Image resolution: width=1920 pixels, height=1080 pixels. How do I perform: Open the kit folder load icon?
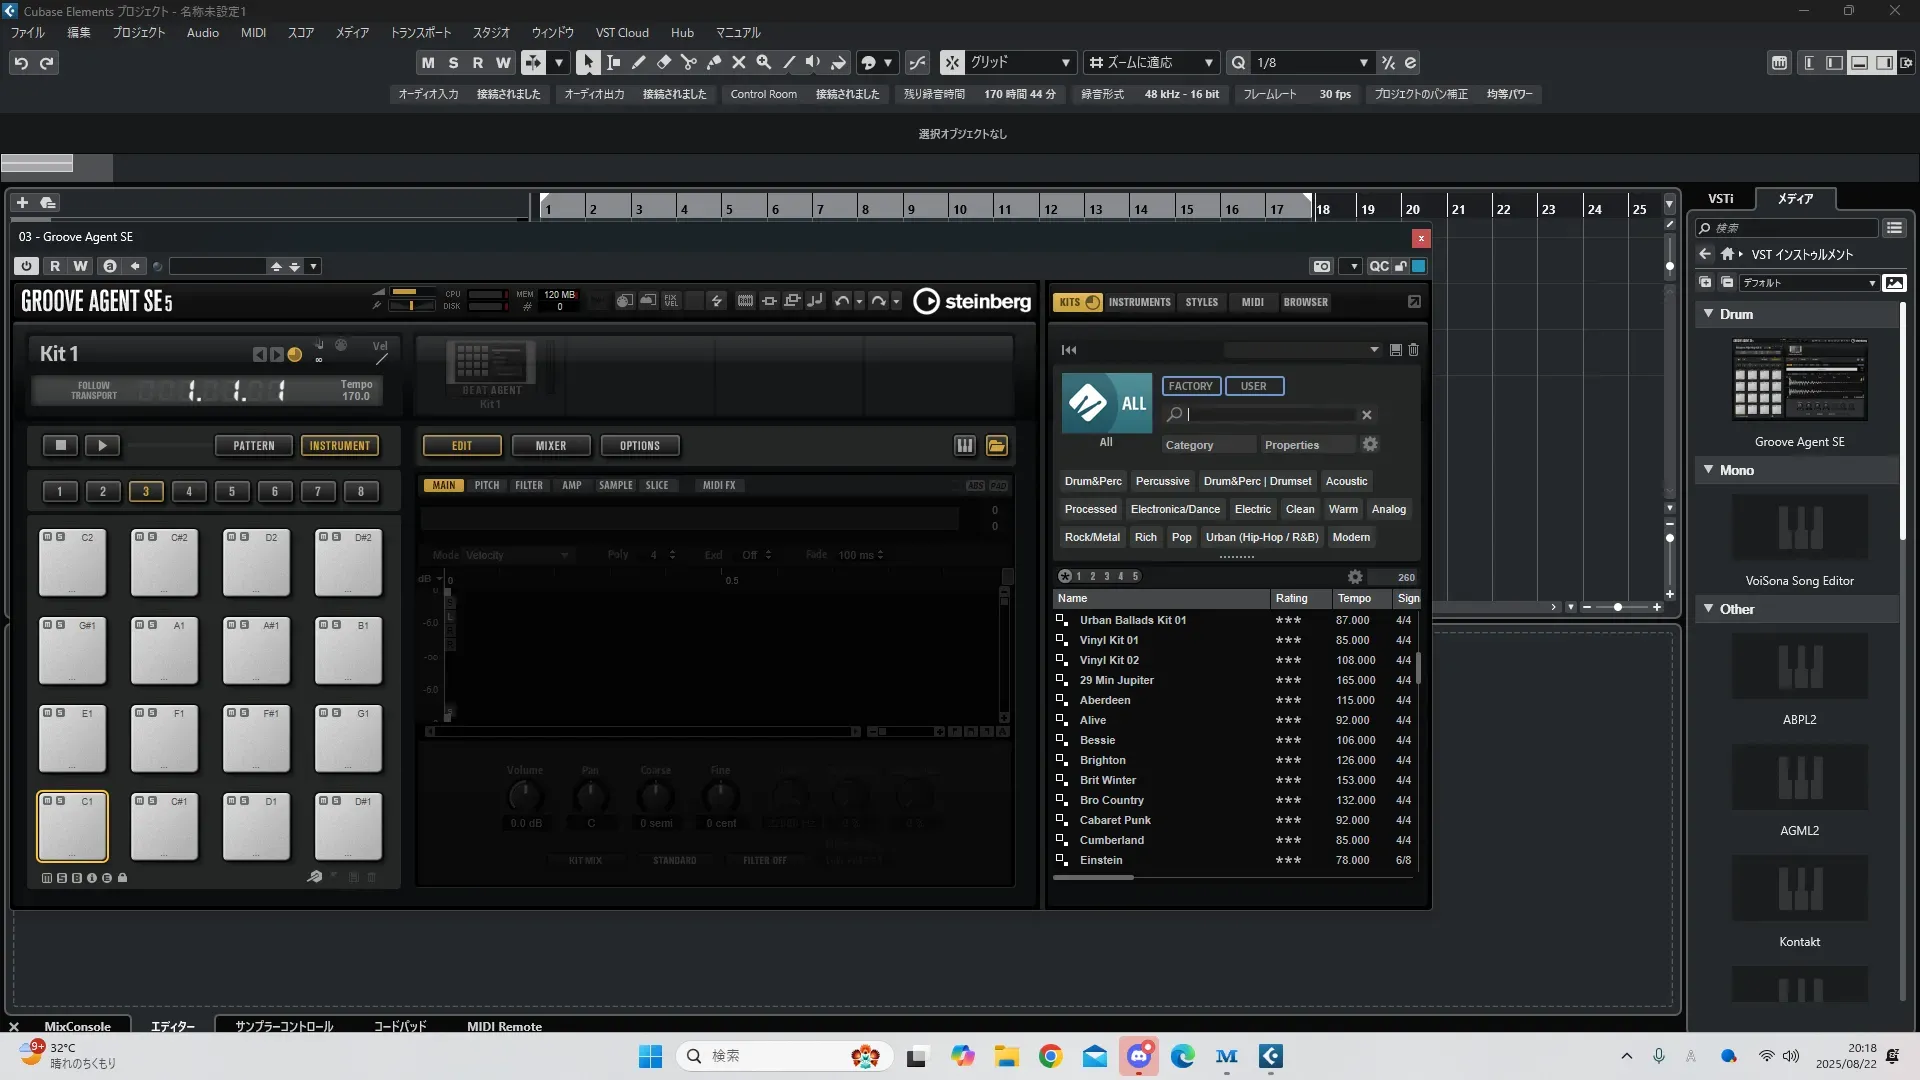[996, 446]
